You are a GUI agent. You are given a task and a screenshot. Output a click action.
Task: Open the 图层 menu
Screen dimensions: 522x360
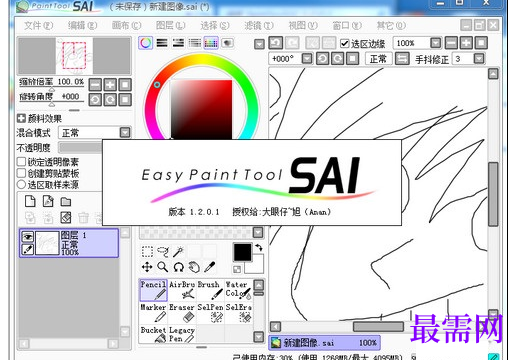click(x=171, y=25)
